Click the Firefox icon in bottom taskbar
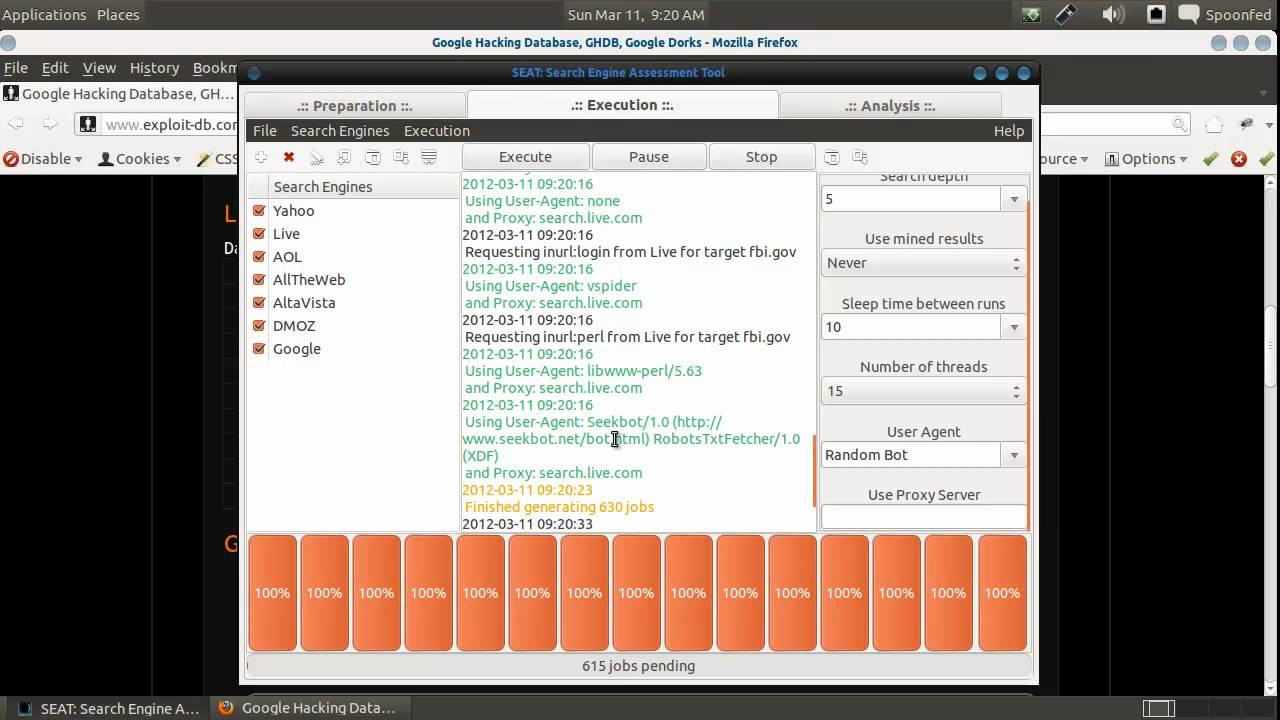 pos(226,707)
